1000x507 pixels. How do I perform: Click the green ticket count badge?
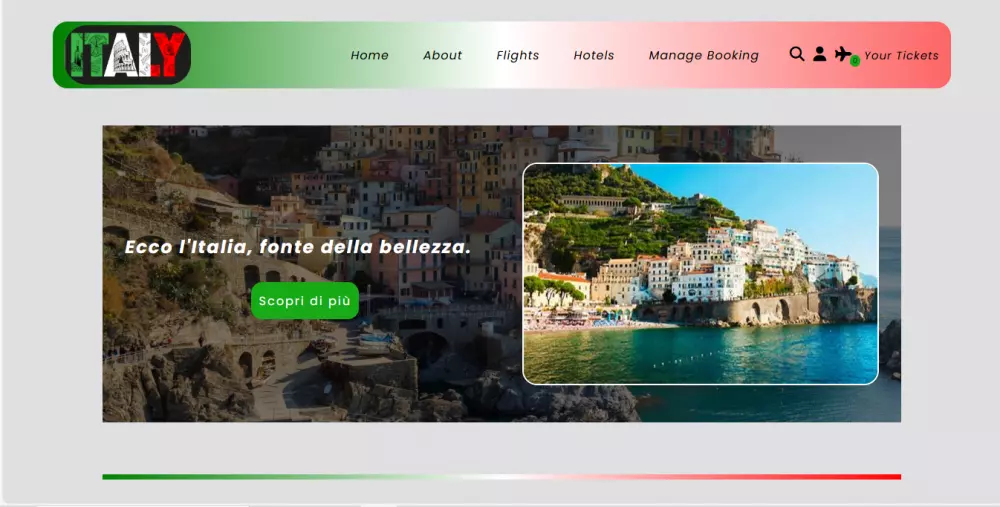[x=855, y=61]
